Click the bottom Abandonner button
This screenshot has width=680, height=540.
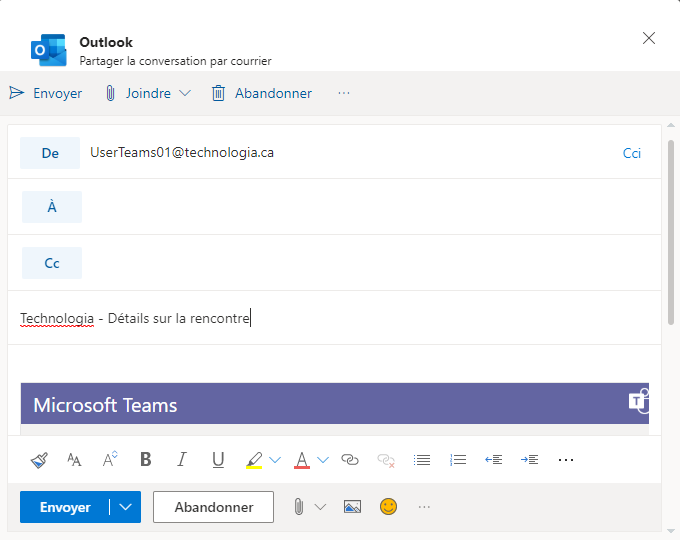(213, 507)
